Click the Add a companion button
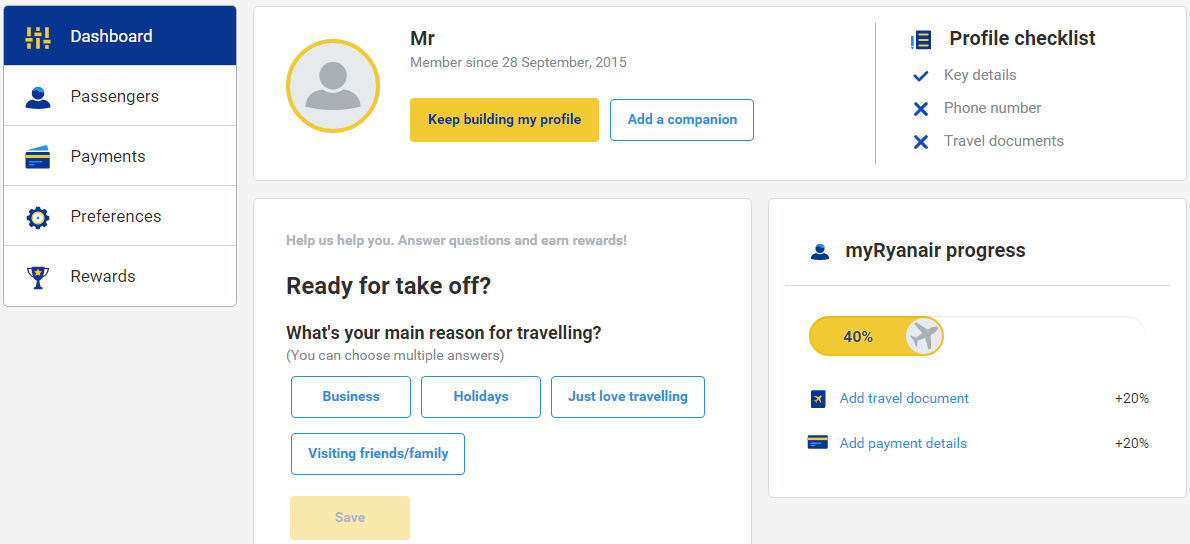The image size is (1190, 544). point(682,120)
